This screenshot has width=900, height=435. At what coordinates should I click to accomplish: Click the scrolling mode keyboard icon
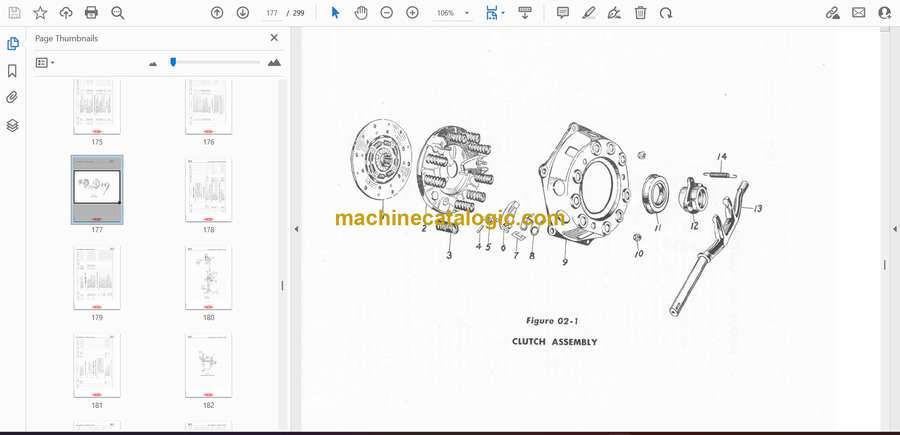pyautogui.click(x=525, y=13)
